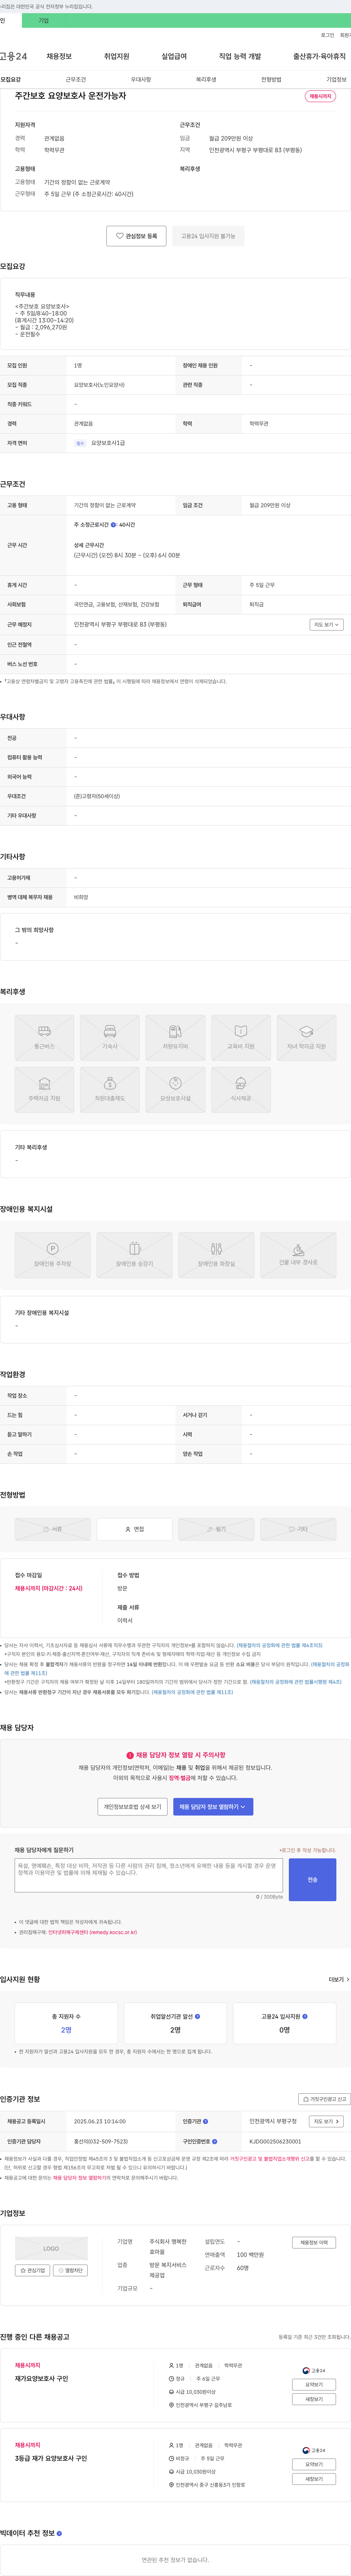The image size is (351, 2576).
Task: Click the 서류 selection method card
Action: click(52, 1529)
